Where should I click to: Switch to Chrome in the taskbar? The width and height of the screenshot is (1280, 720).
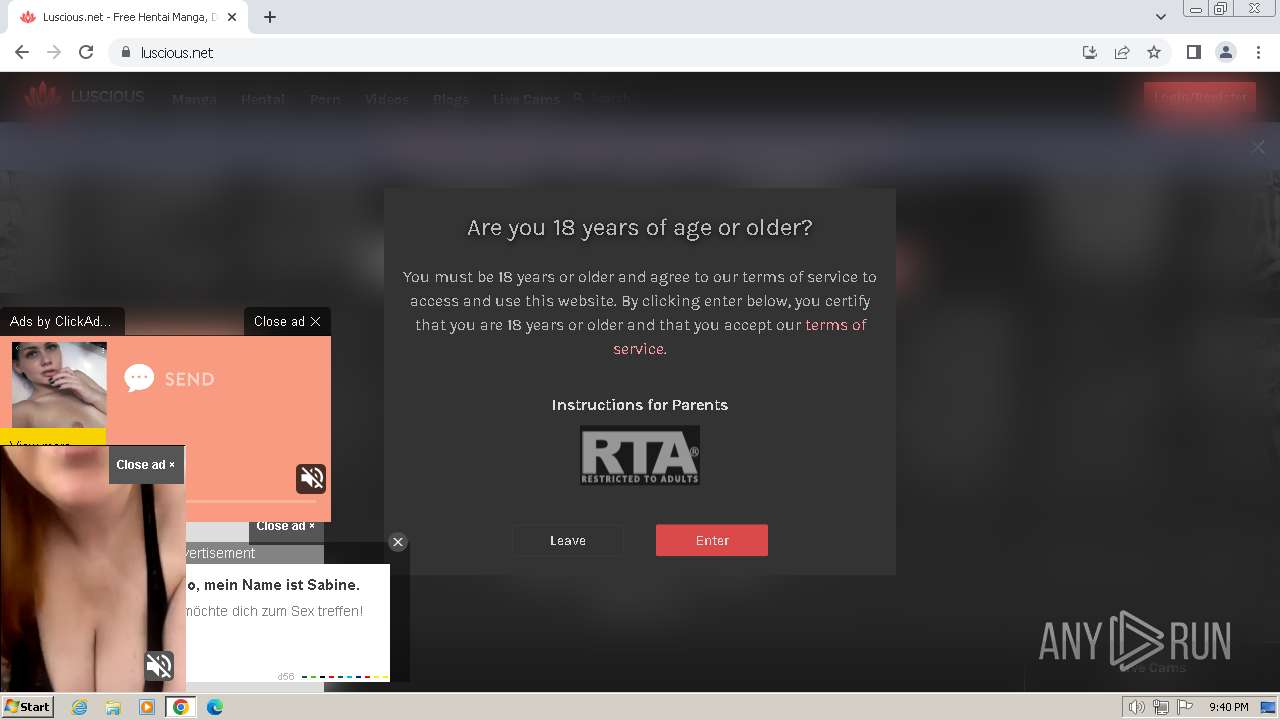181,707
